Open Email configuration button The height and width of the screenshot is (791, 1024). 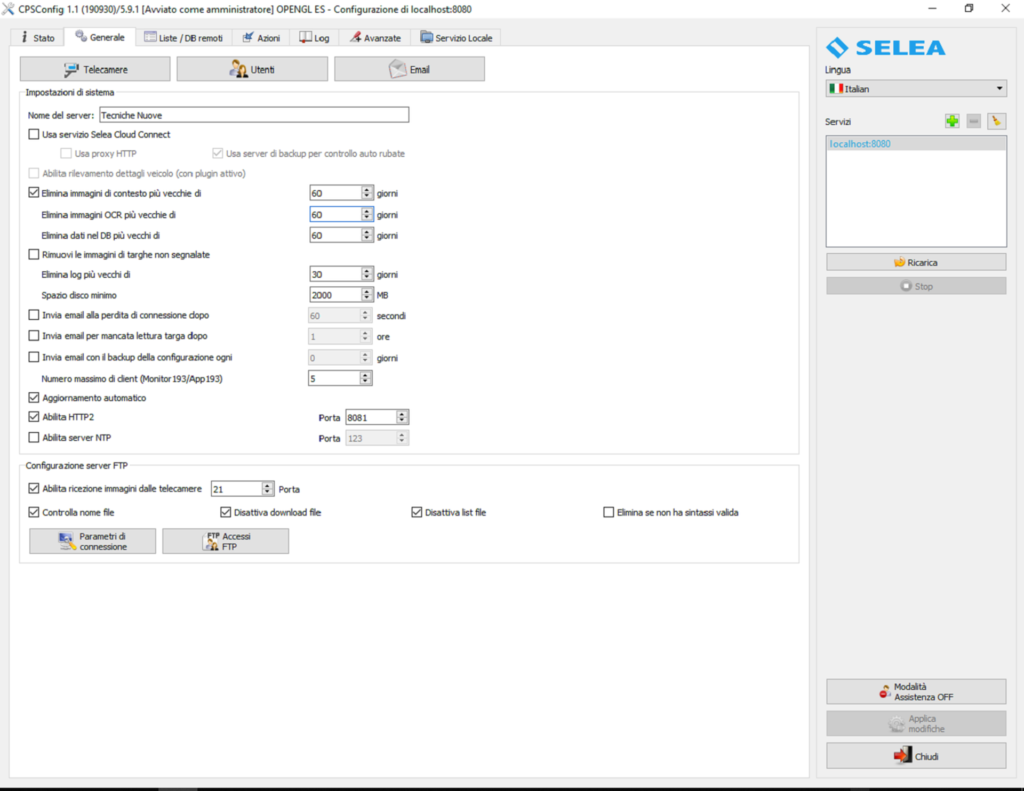pos(409,69)
